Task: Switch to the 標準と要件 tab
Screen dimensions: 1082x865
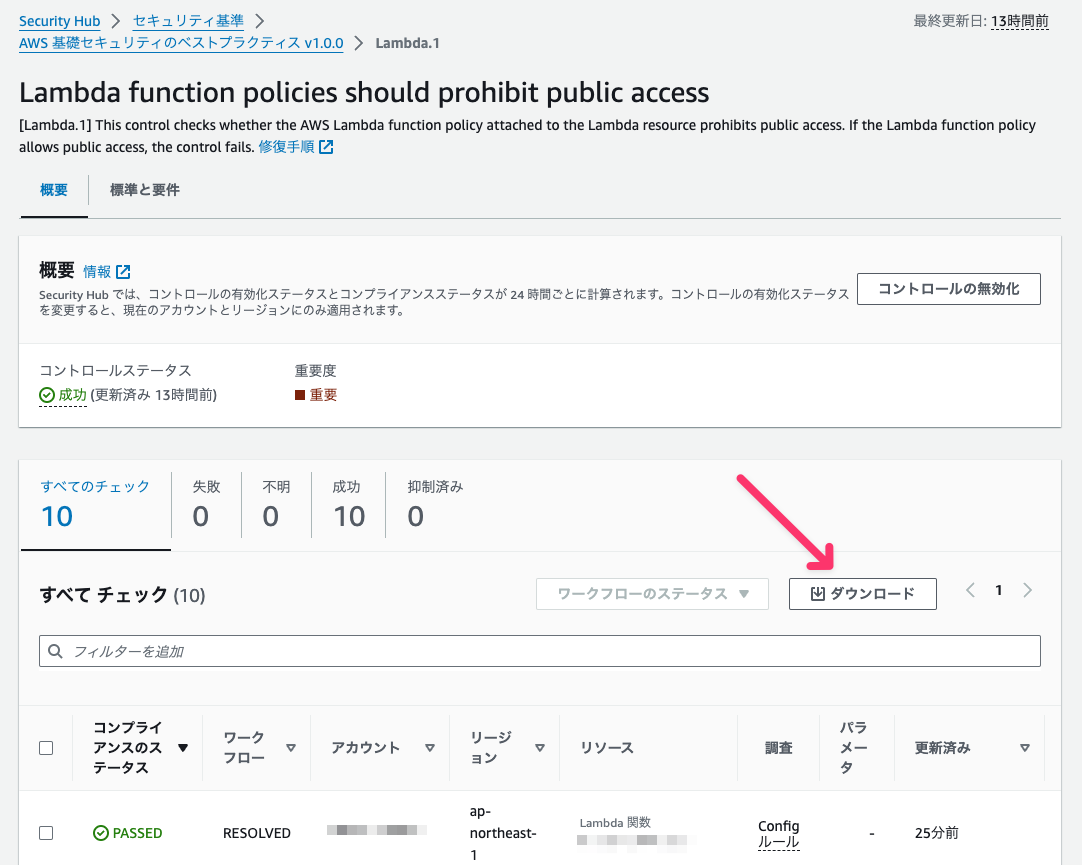Action: pos(143,190)
